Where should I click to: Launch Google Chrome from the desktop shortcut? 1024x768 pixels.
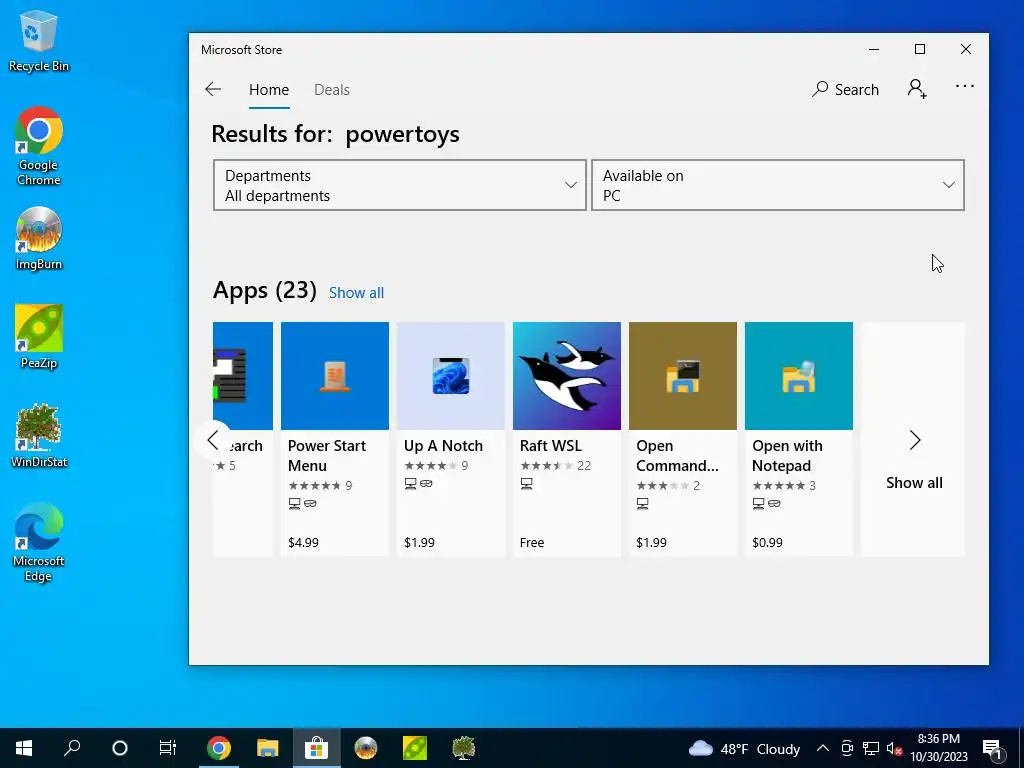(39, 146)
